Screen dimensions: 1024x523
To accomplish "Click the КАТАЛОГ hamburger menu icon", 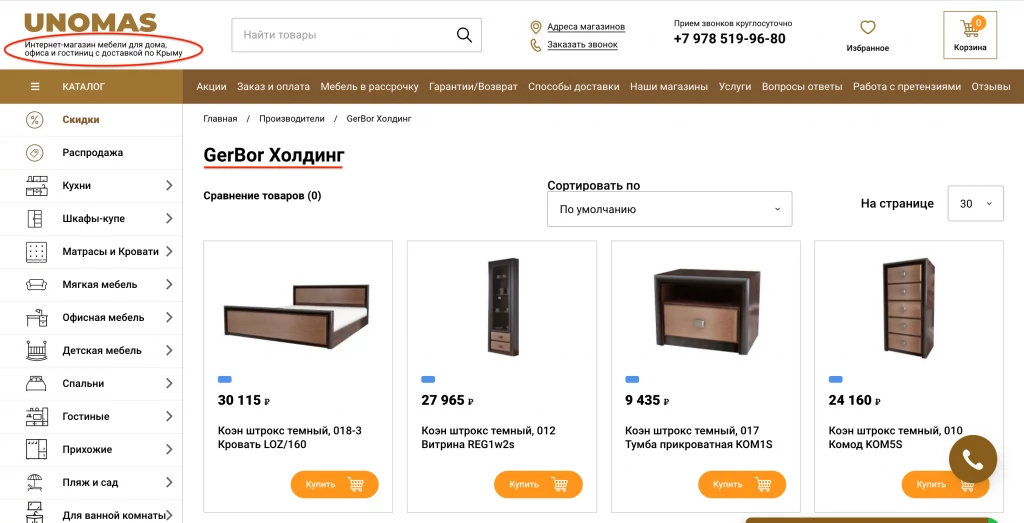I will pos(35,86).
